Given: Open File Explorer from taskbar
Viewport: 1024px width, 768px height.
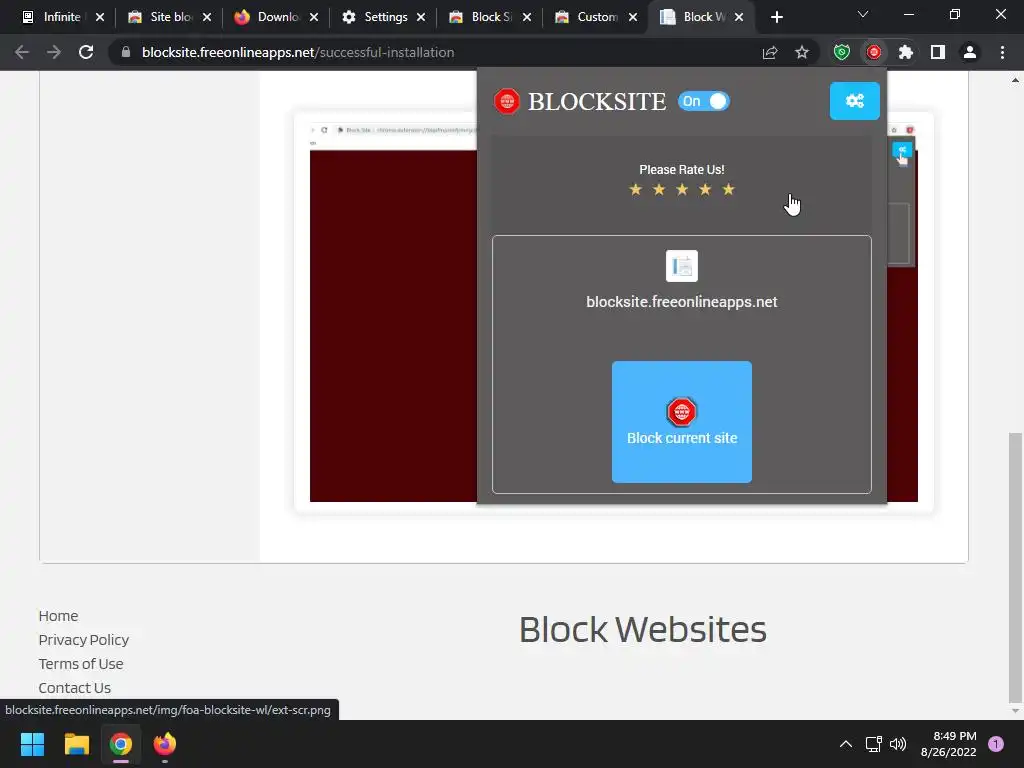Looking at the screenshot, I should (76, 744).
